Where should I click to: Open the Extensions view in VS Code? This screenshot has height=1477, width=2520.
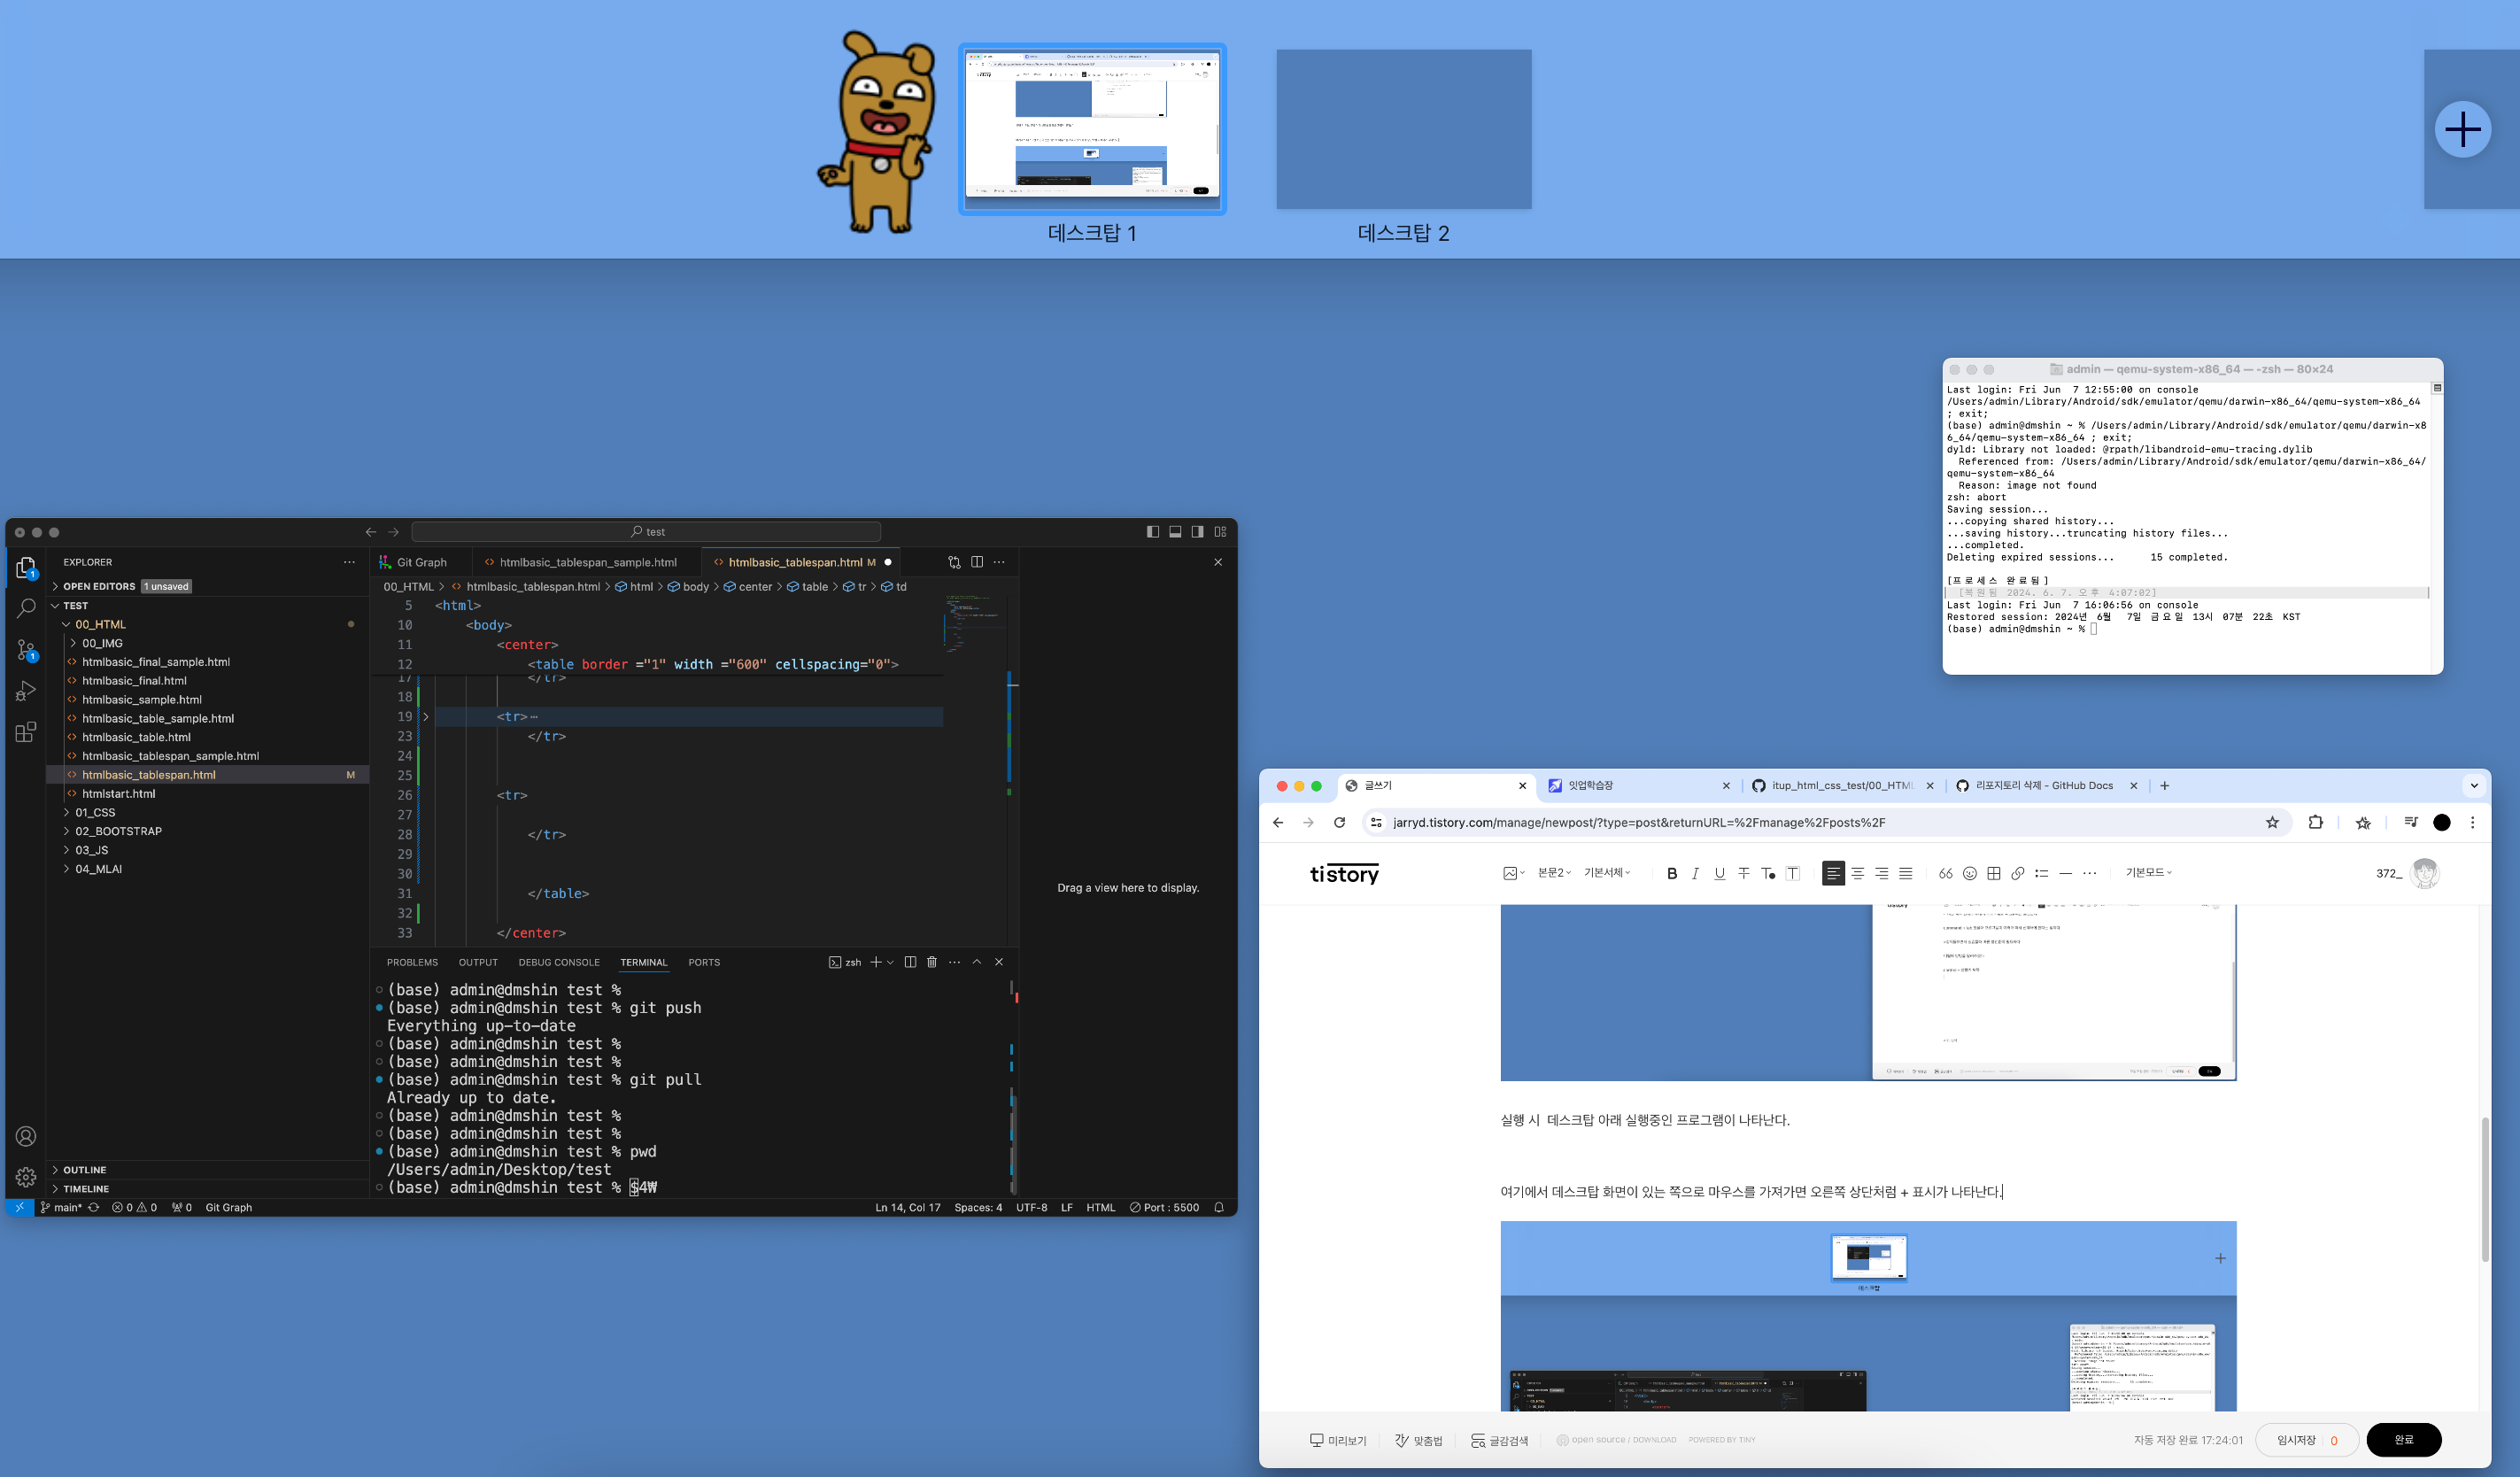[26, 732]
